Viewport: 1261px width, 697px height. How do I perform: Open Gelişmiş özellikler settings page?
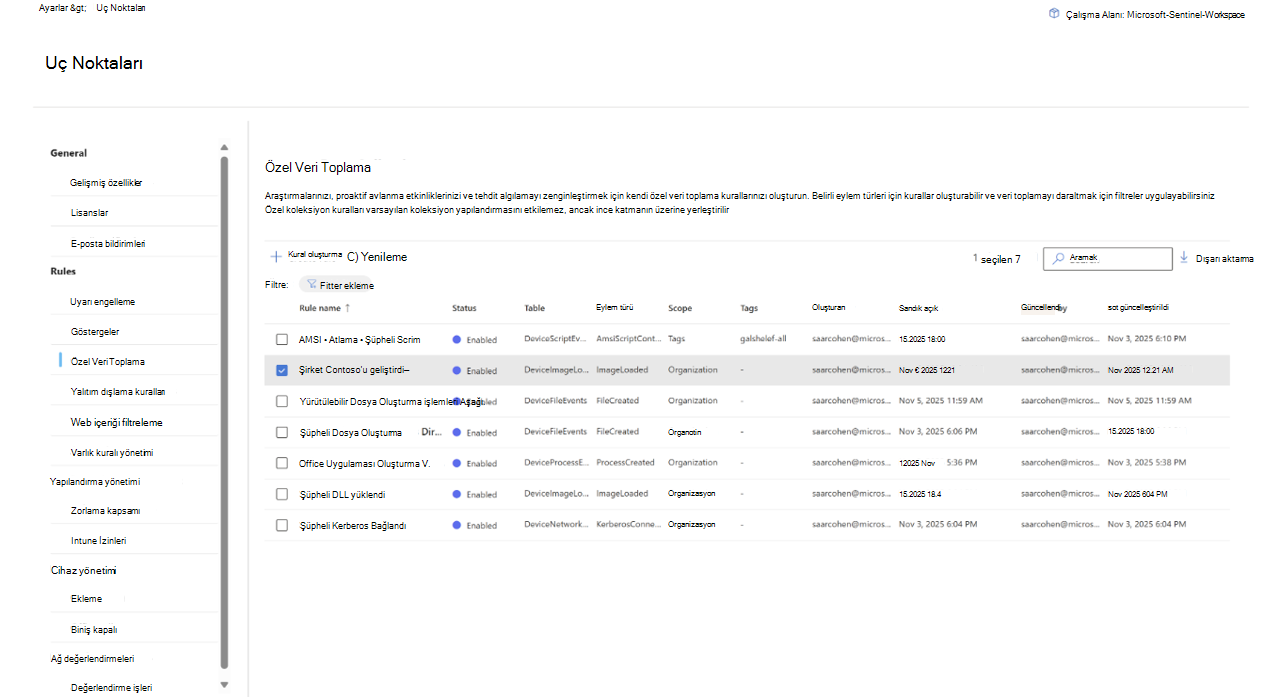coord(106,183)
